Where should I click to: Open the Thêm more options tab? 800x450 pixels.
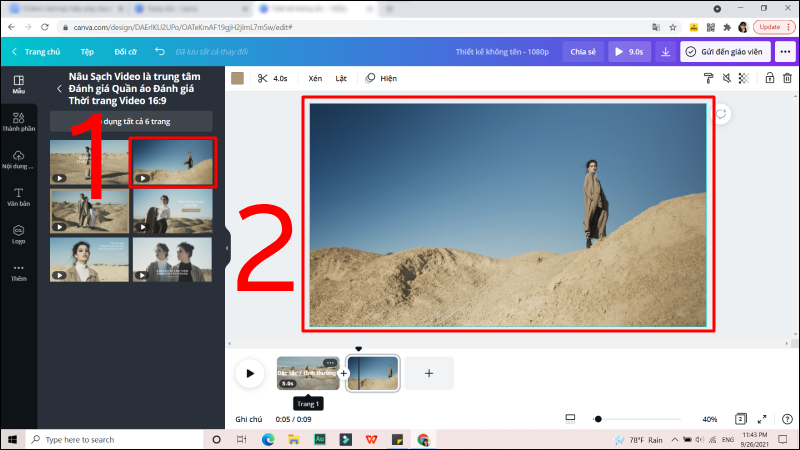[x=19, y=272]
